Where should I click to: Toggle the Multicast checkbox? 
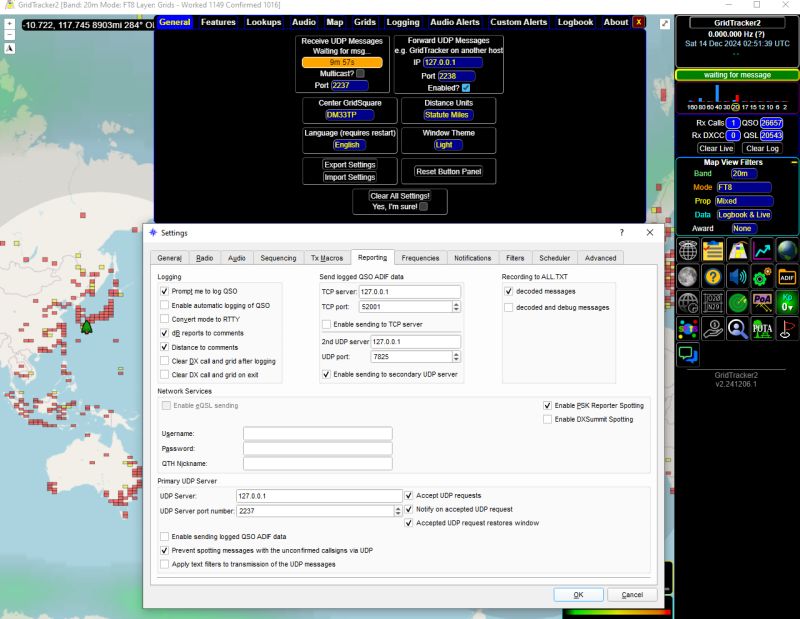[360, 73]
